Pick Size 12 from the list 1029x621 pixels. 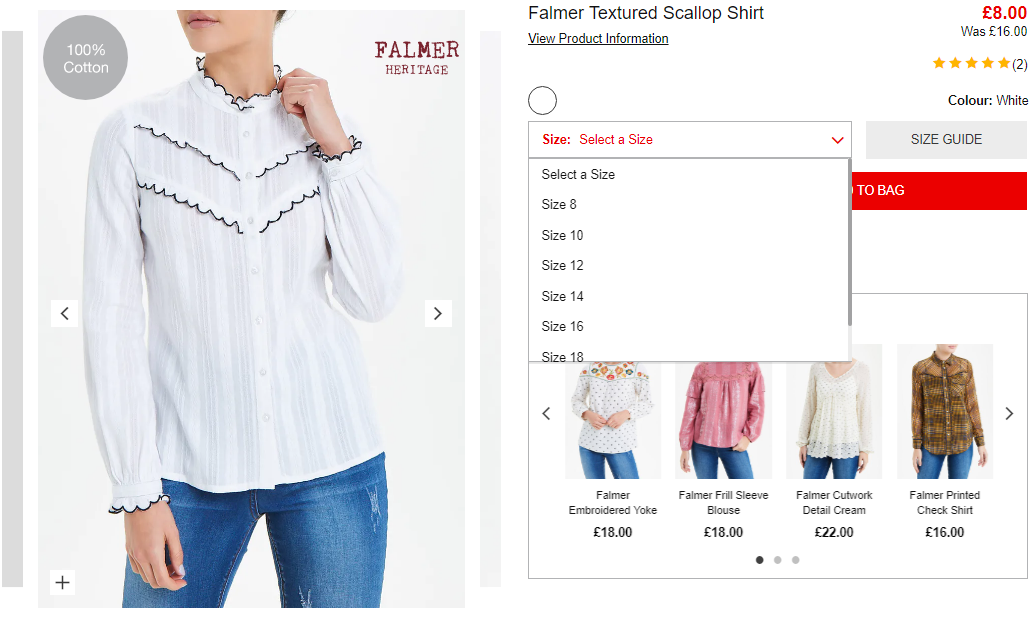pos(689,265)
